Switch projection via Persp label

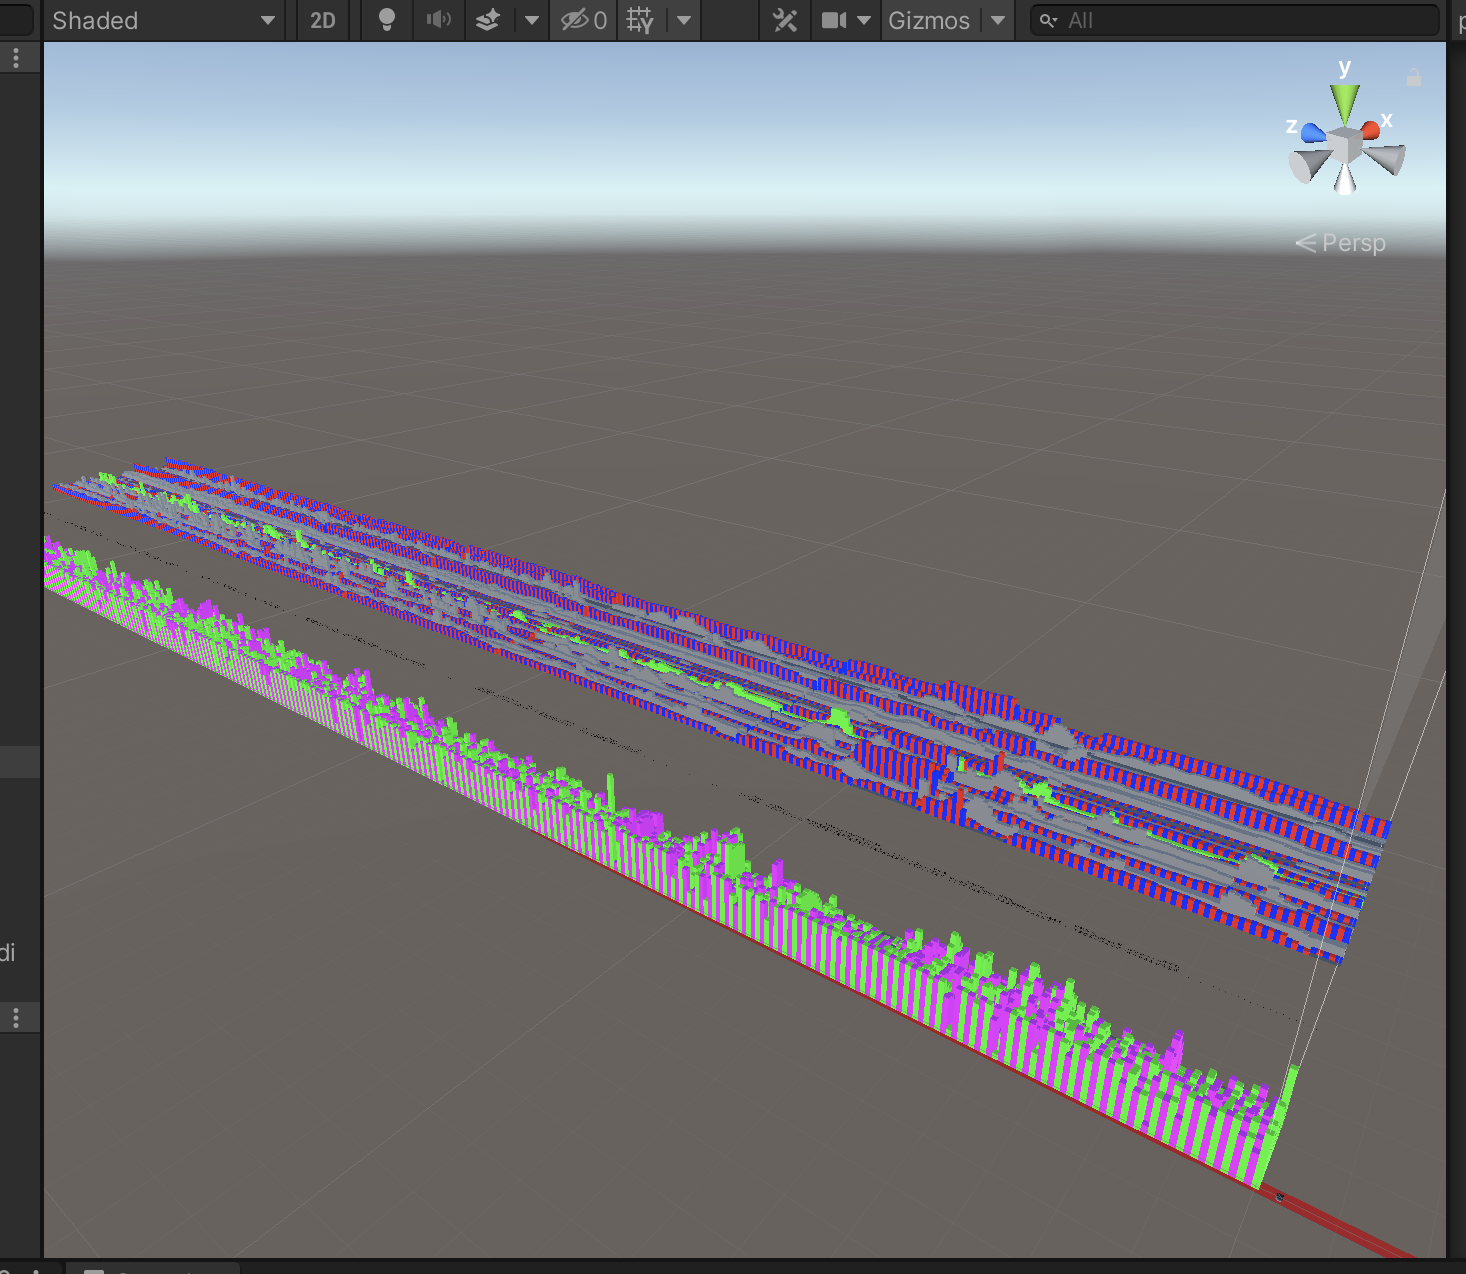click(1352, 243)
